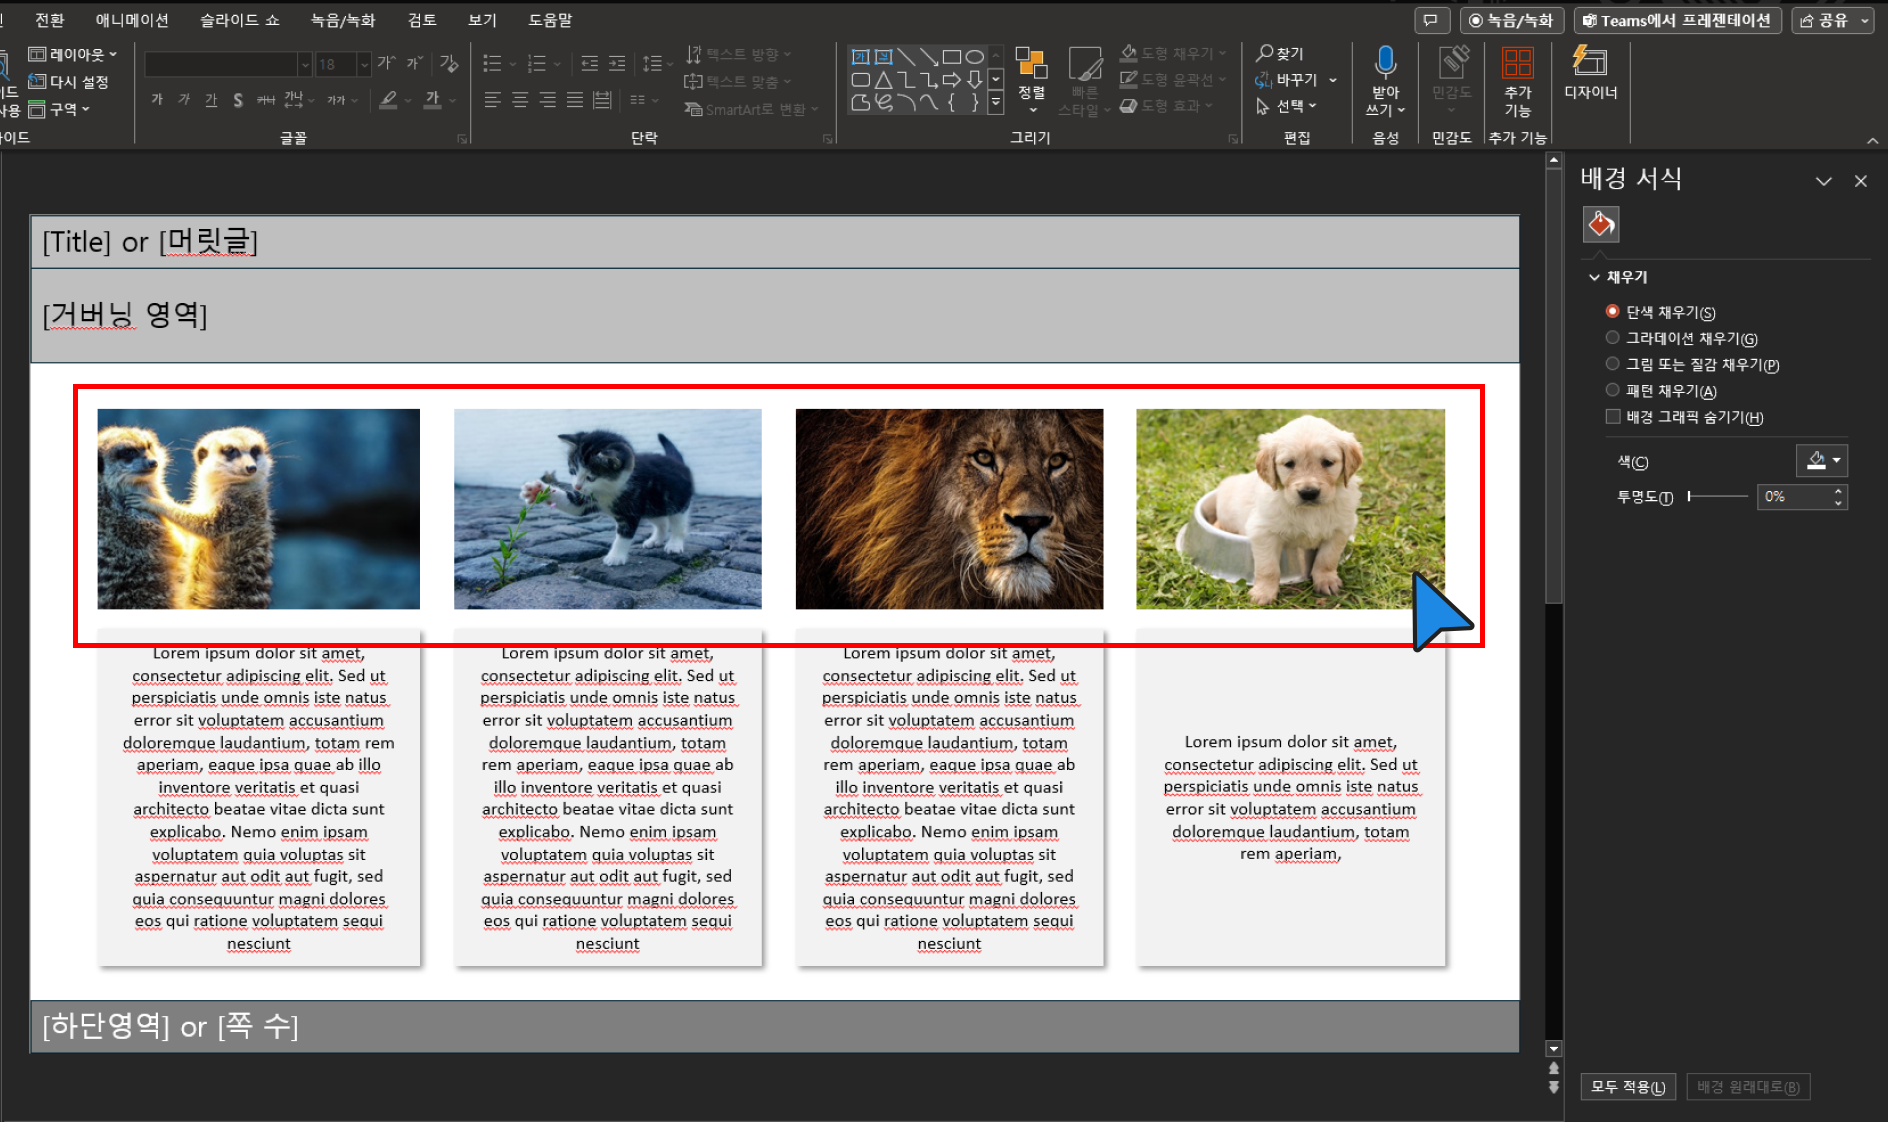Image resolution: width=1888 pixels, height=1122 pixels.
Task: Click the numbered list icon
Action: [x=537, y=64]
